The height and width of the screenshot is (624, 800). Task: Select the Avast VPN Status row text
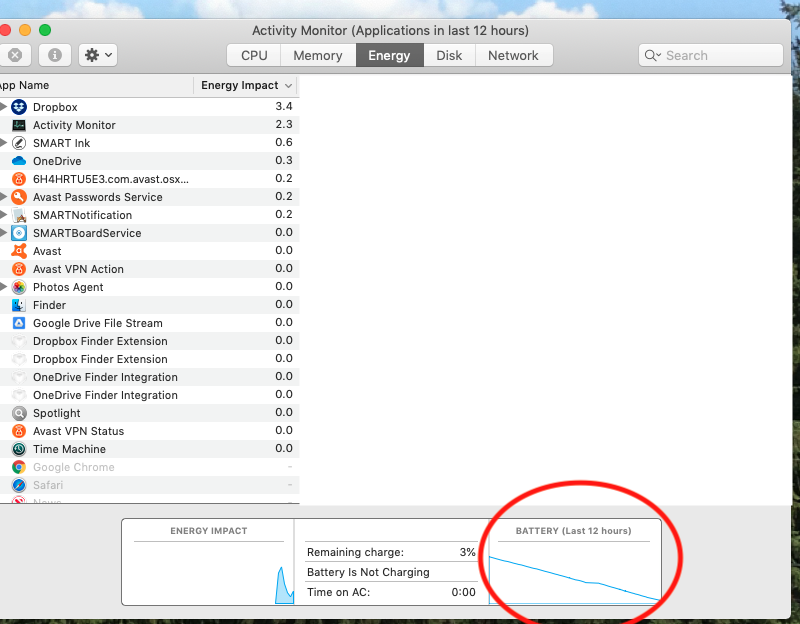coord(78,431)
